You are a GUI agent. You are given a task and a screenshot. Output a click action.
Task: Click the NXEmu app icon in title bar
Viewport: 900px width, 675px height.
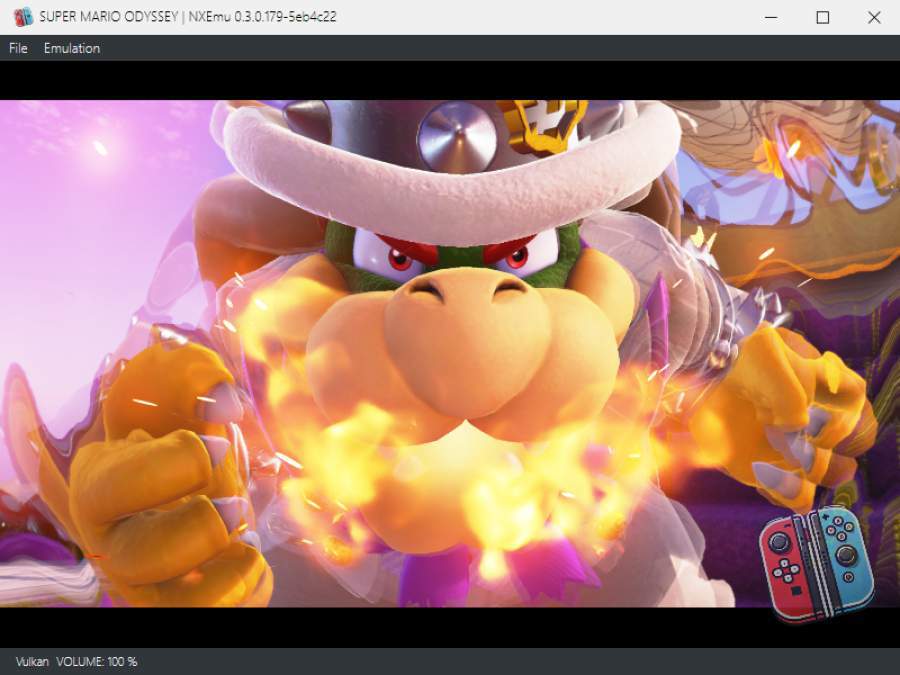(x=23, y=17)
